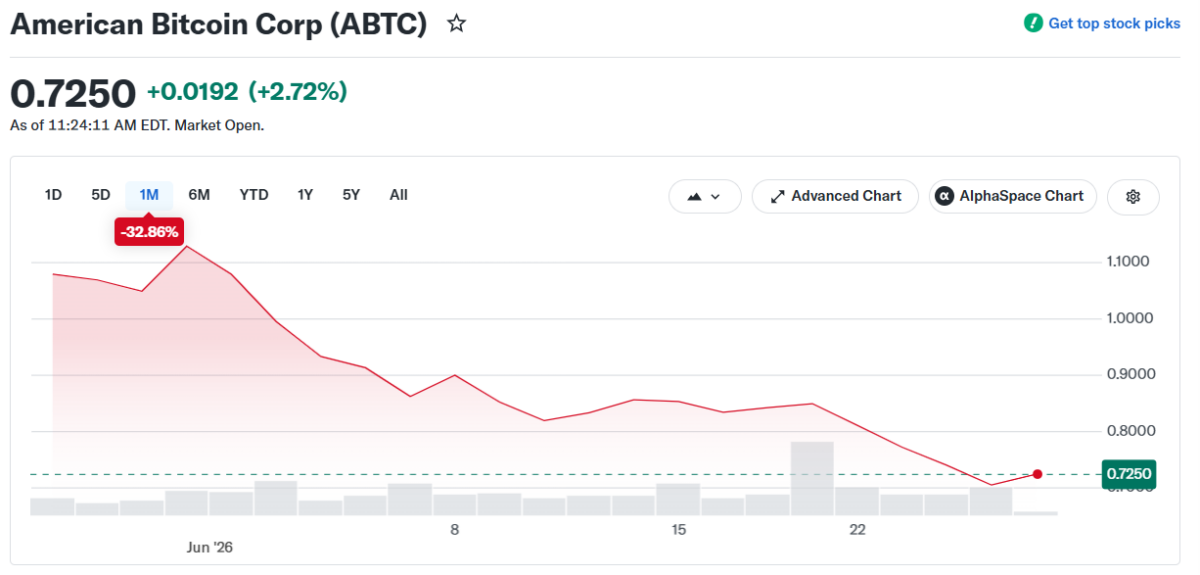
Task: Open the AlphaSpace Chart
Action: pyautogui.click(x=1012, y=196)
